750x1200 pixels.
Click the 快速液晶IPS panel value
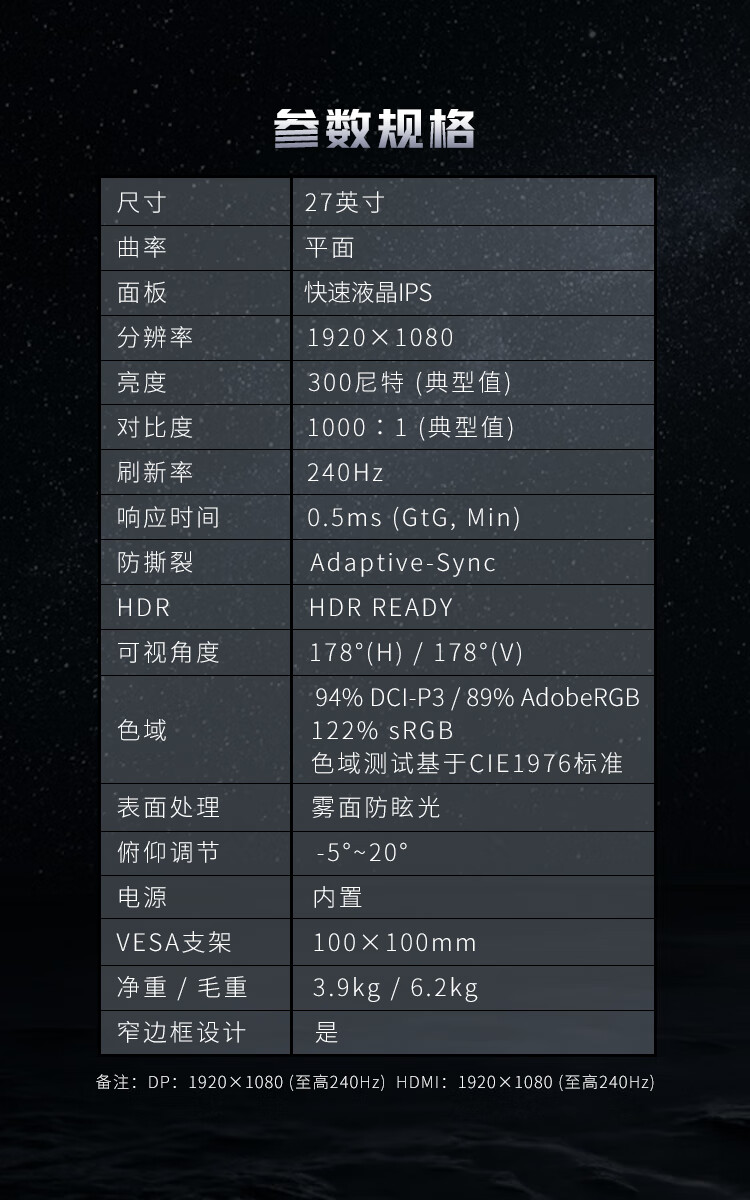(369, 293)
